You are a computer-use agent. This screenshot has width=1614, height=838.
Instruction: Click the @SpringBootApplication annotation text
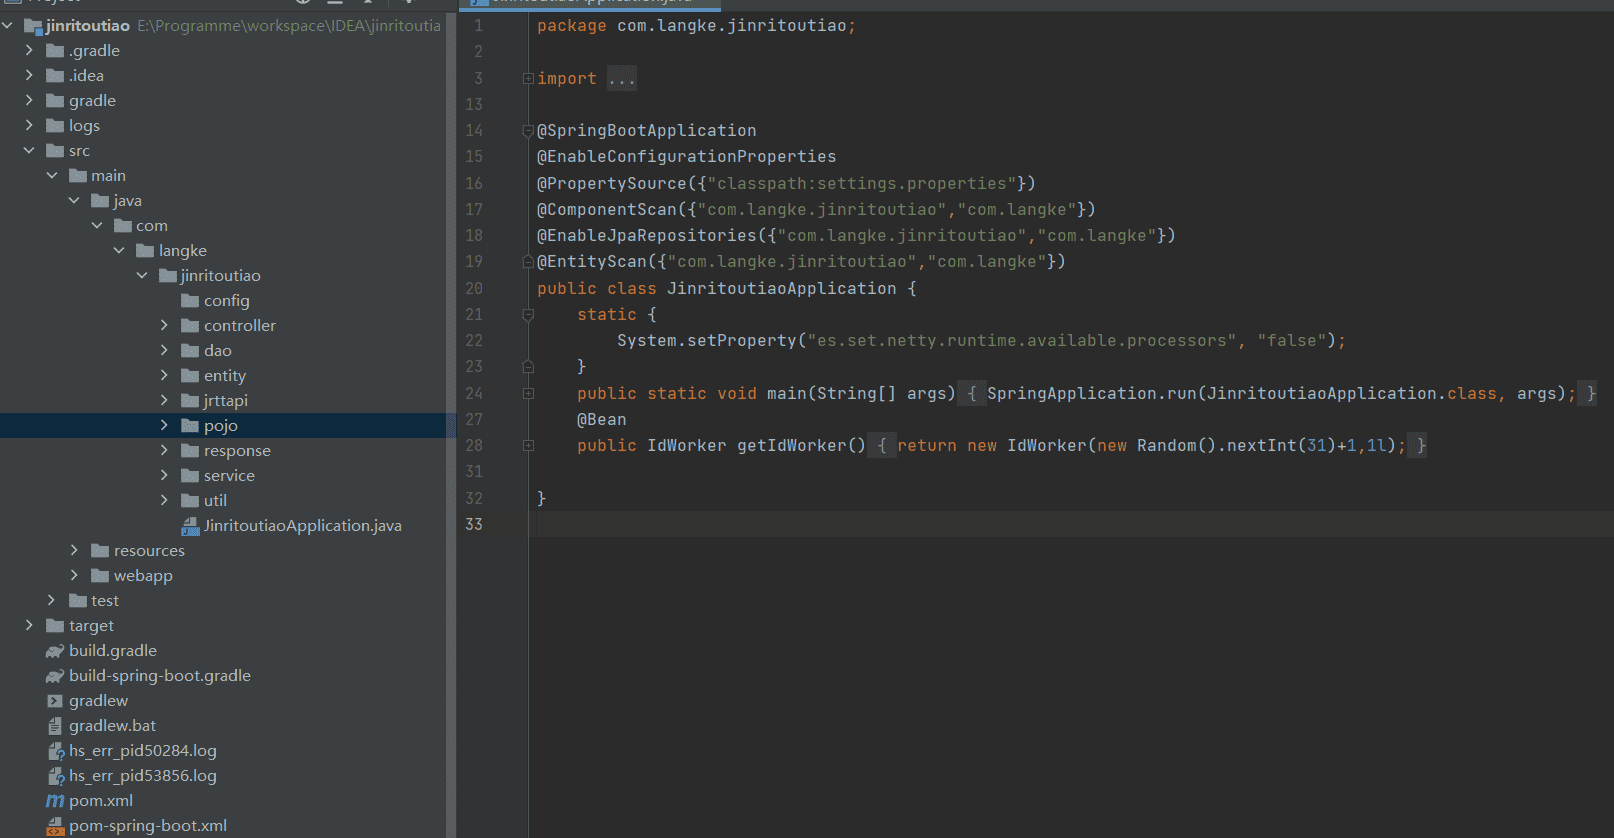pyautogui.click(x=647, y=131)
